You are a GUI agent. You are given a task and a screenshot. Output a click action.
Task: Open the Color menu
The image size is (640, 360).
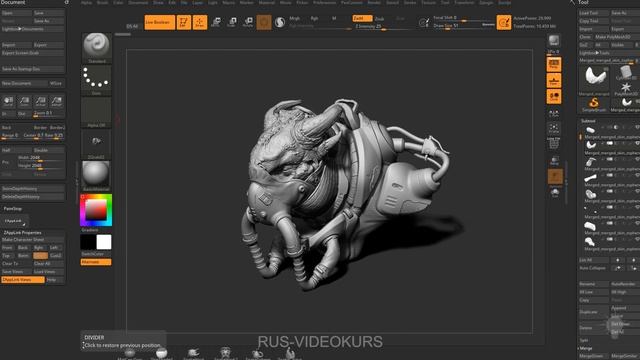pos(118,2)
